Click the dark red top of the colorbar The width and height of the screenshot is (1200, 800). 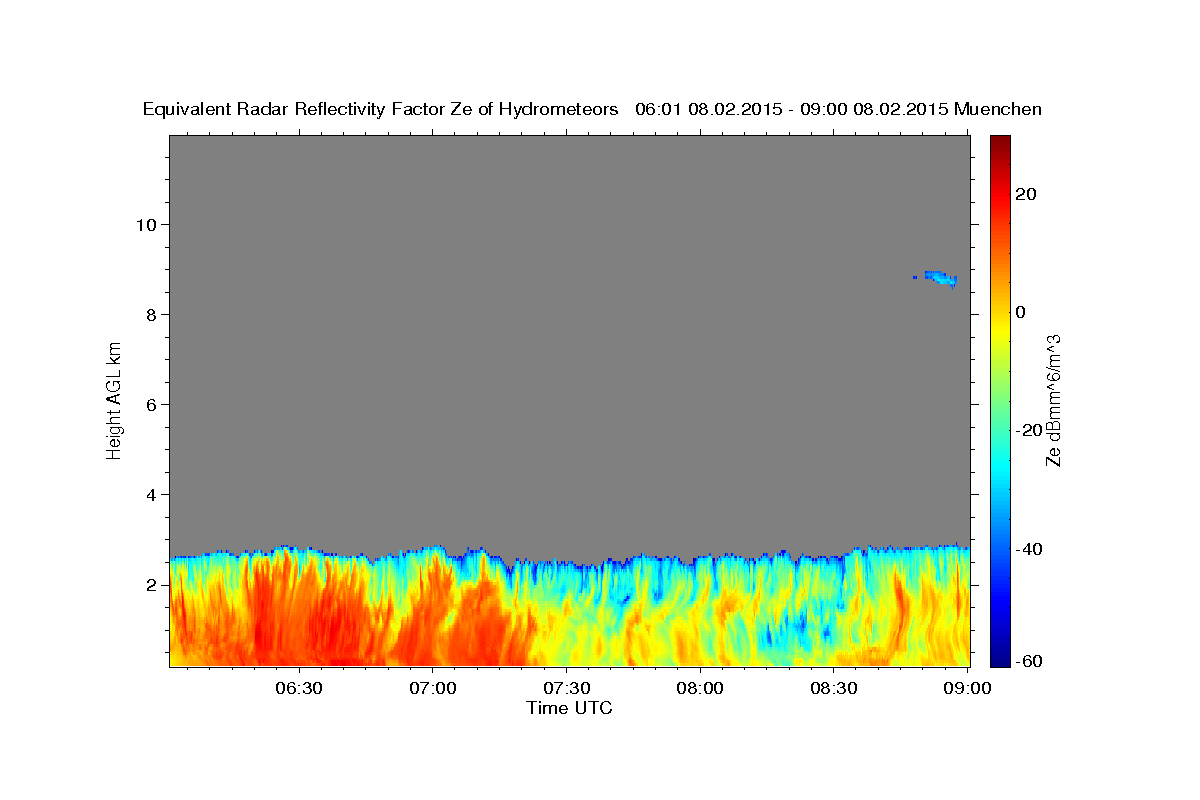[1000, 143]
